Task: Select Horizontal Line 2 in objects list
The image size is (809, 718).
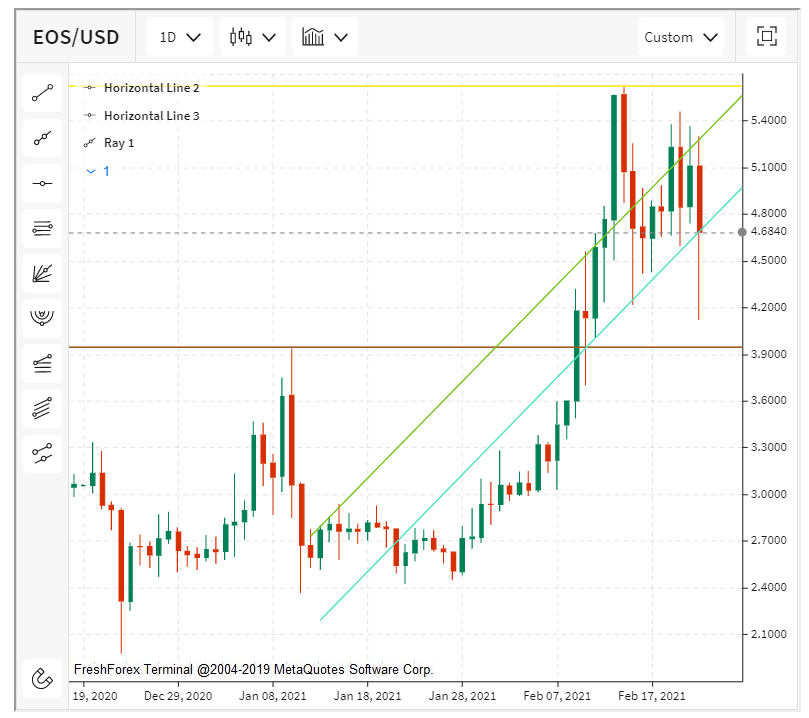Action: [142, 88]
